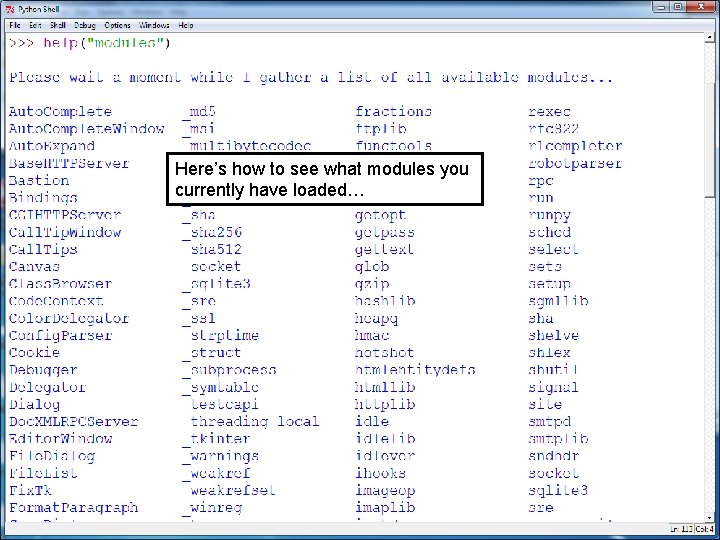The height and width of the screenshot is (540, 720).
Task: Open the Options menu
Action: tap(117, 25)
